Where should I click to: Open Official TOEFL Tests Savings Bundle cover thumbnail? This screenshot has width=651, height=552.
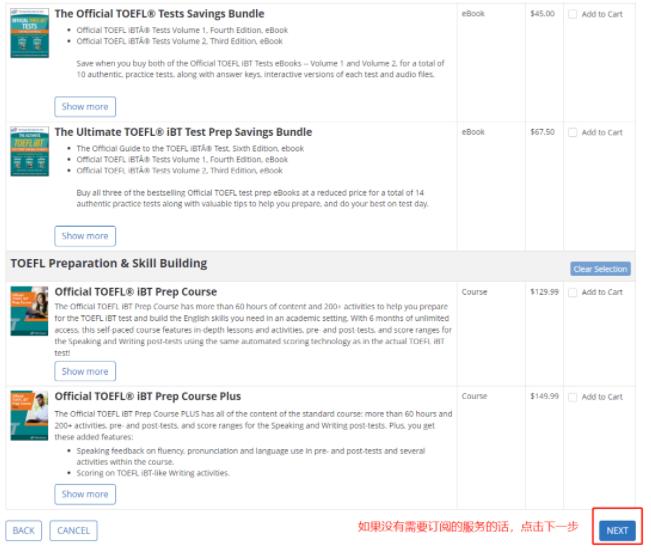point(29,33)
